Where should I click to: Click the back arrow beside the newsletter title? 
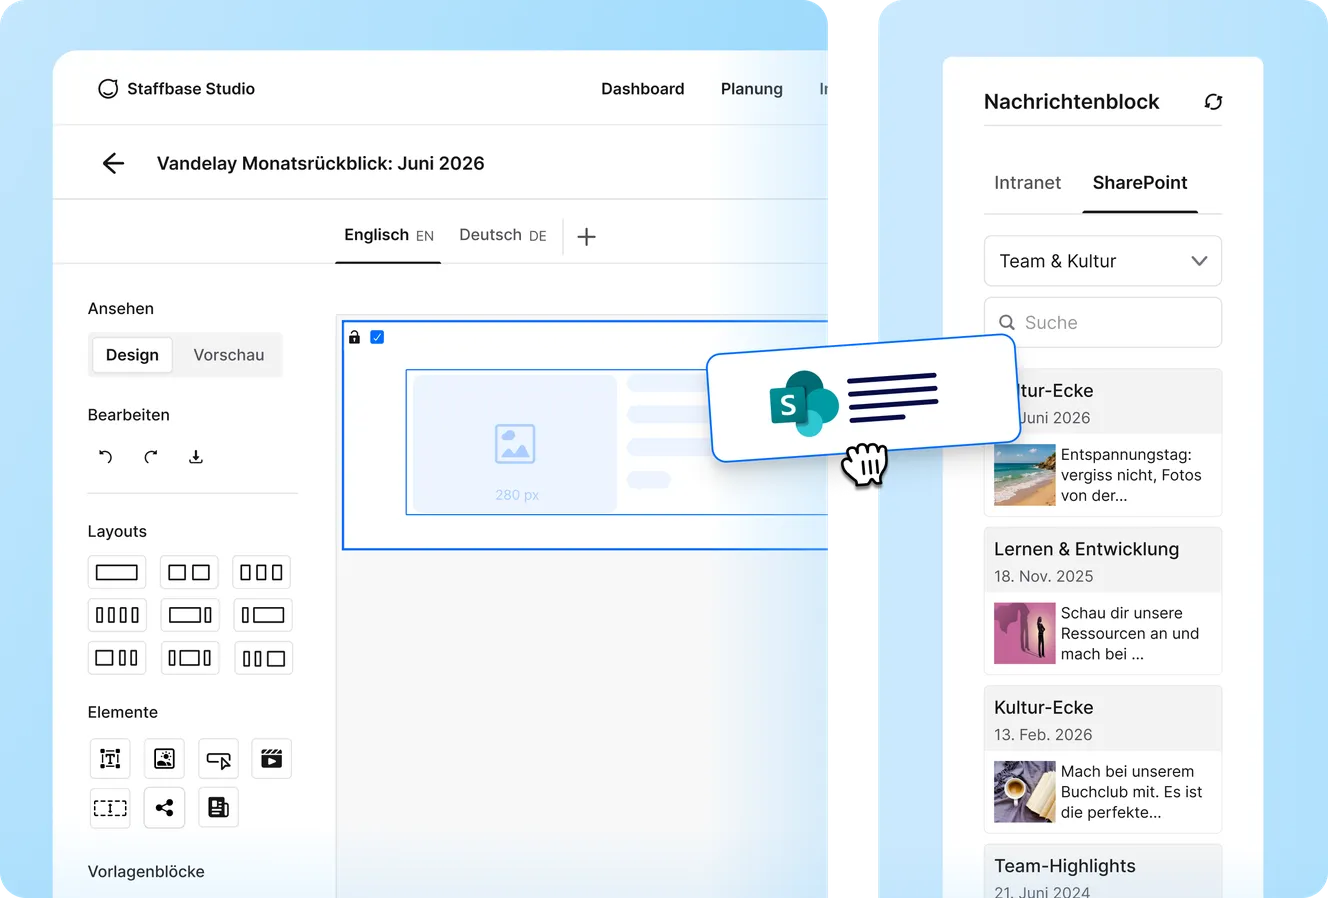point(113,163)
